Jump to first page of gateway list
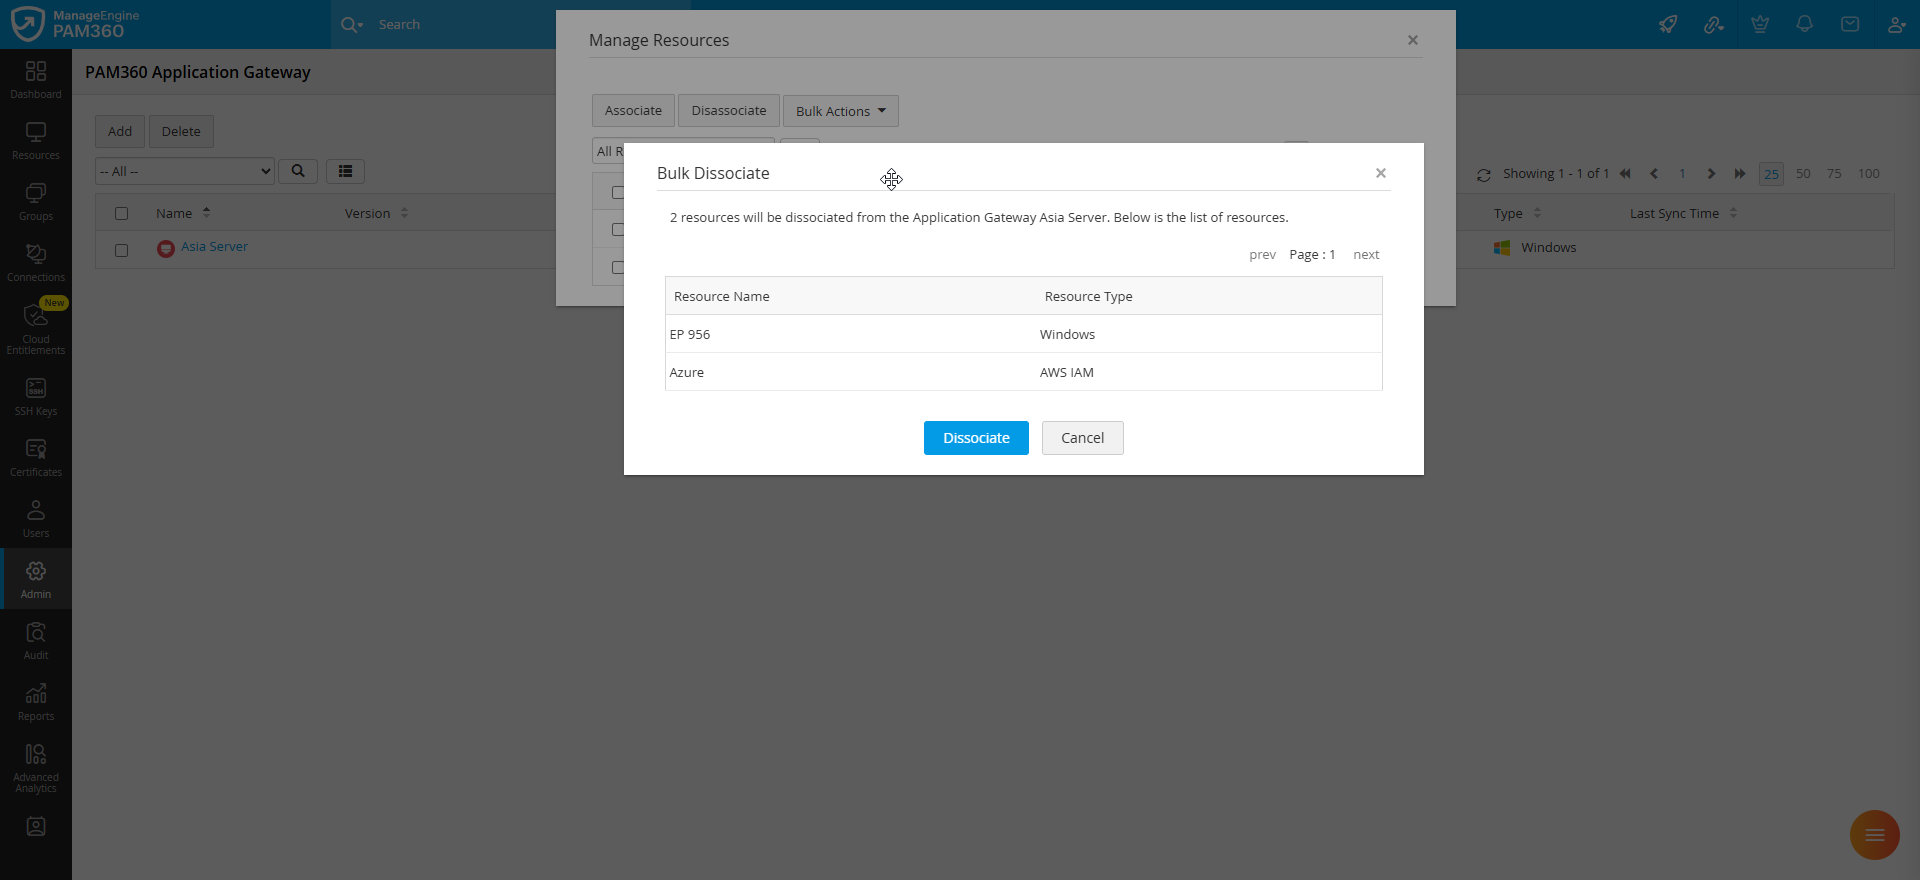 click(1626, 174)
